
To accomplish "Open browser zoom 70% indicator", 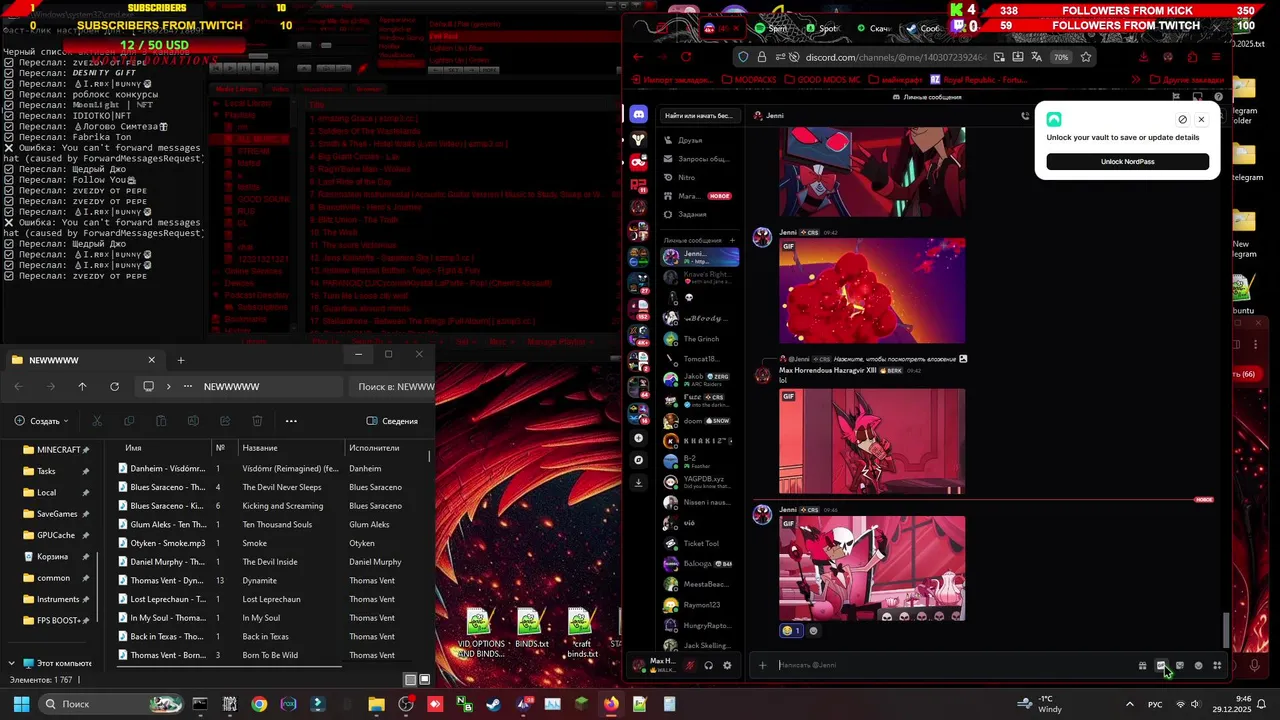I will (1061, 57).
